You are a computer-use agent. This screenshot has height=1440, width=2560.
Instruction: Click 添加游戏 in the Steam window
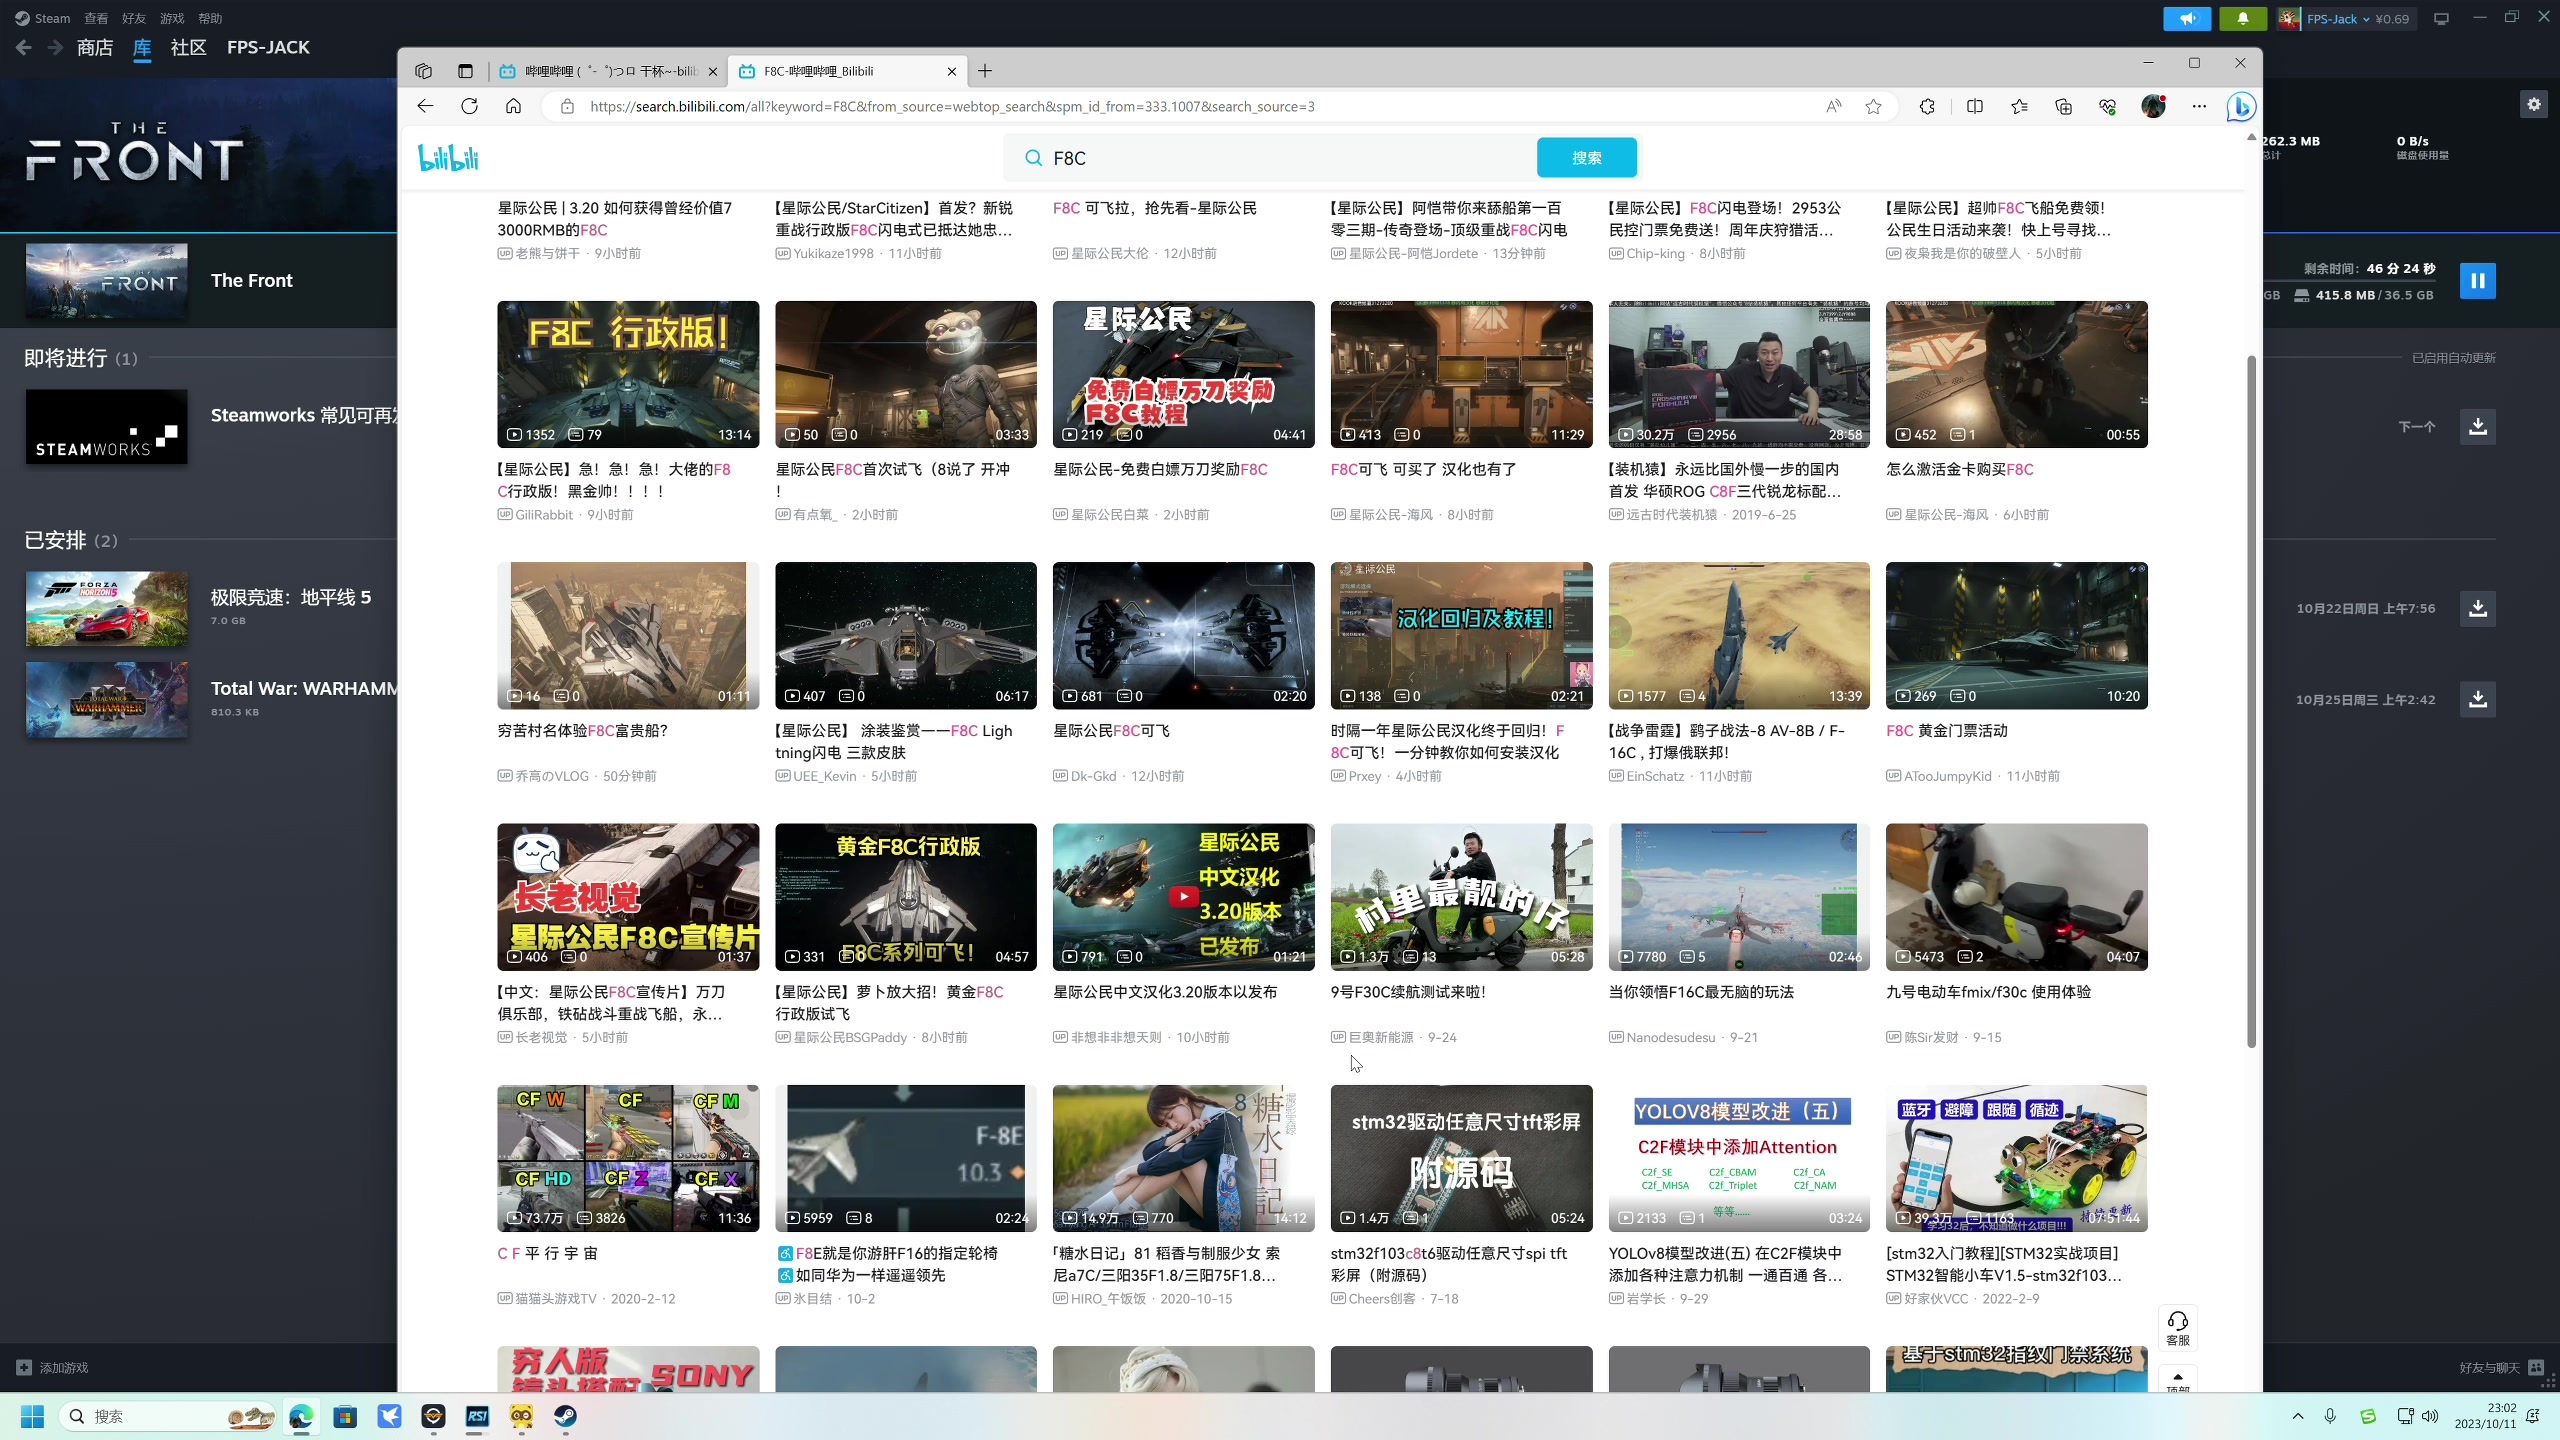tap(53, 1367)
